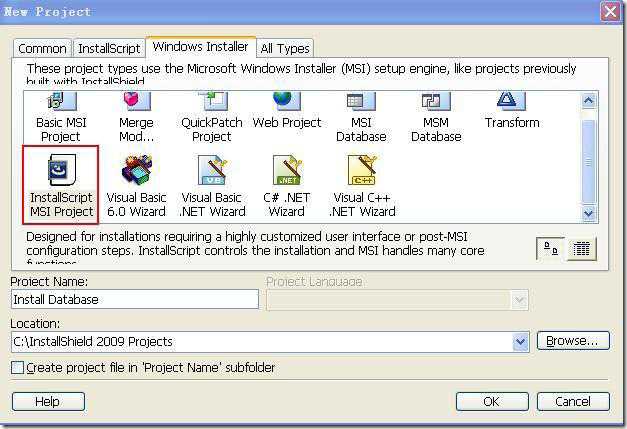
Task: Expand the Location dropdown list
Action: pos(520,342)
